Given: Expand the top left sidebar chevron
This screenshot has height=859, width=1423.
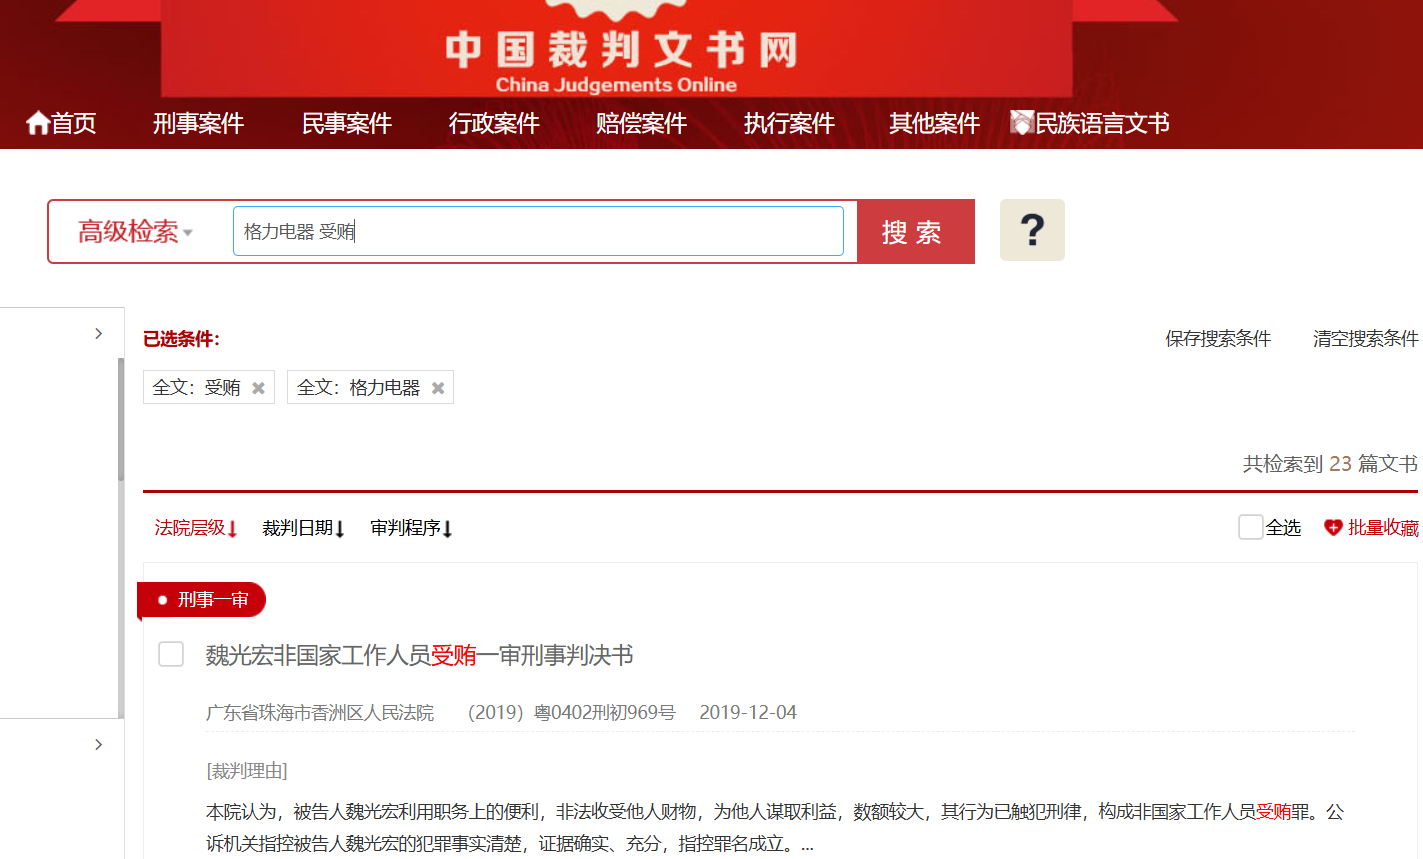Looking at the screenshot, I should [x=98, y=333].
